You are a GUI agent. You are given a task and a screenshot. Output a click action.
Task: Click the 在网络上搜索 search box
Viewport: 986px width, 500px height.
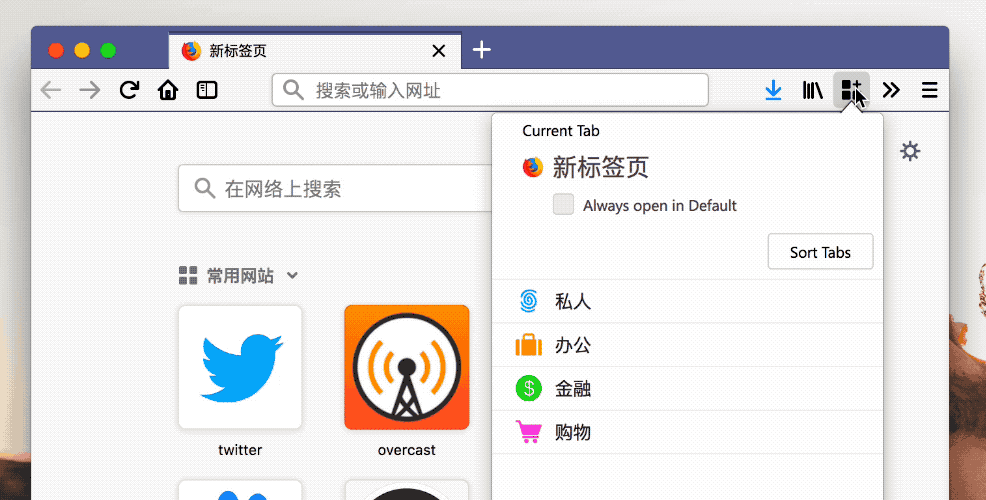(335, 188)
